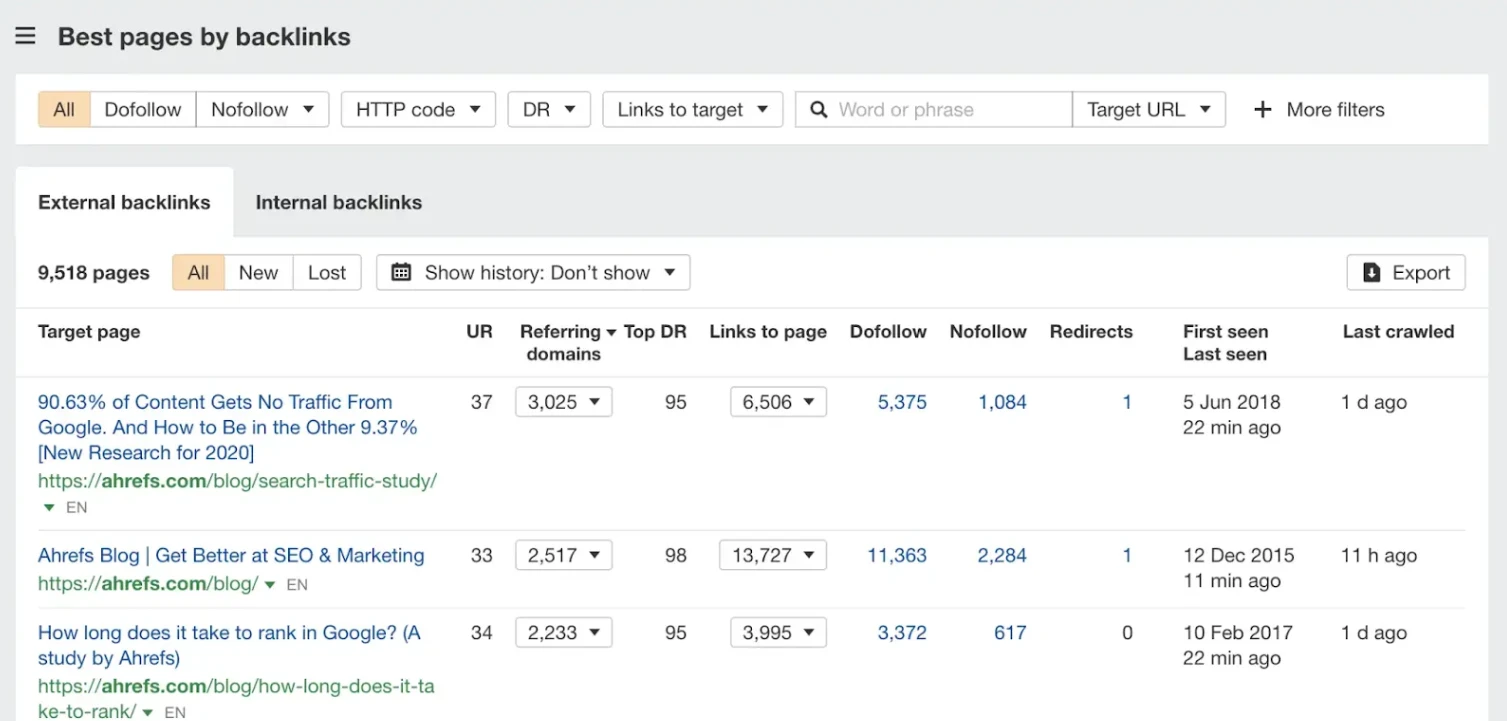Open the search-traffic-study URL link
Image resolution: width=1507 pixels, height=721 pixels.
tap(238, 481)
